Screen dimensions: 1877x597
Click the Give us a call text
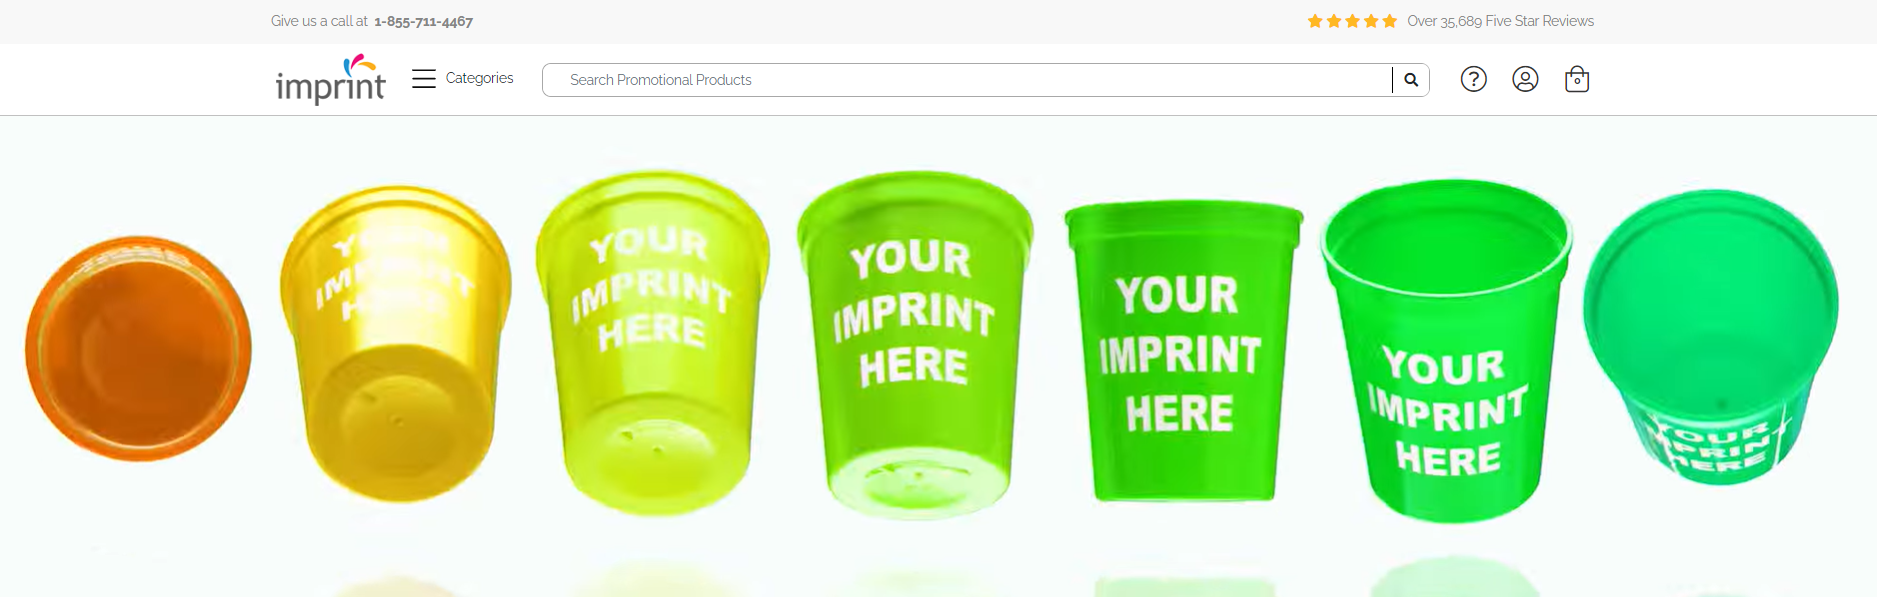[x=319, y=21]
